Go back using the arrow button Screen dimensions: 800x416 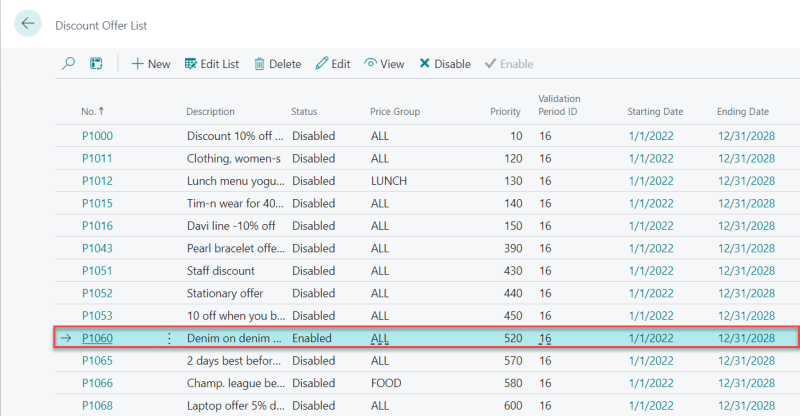[x=28, y=23]
